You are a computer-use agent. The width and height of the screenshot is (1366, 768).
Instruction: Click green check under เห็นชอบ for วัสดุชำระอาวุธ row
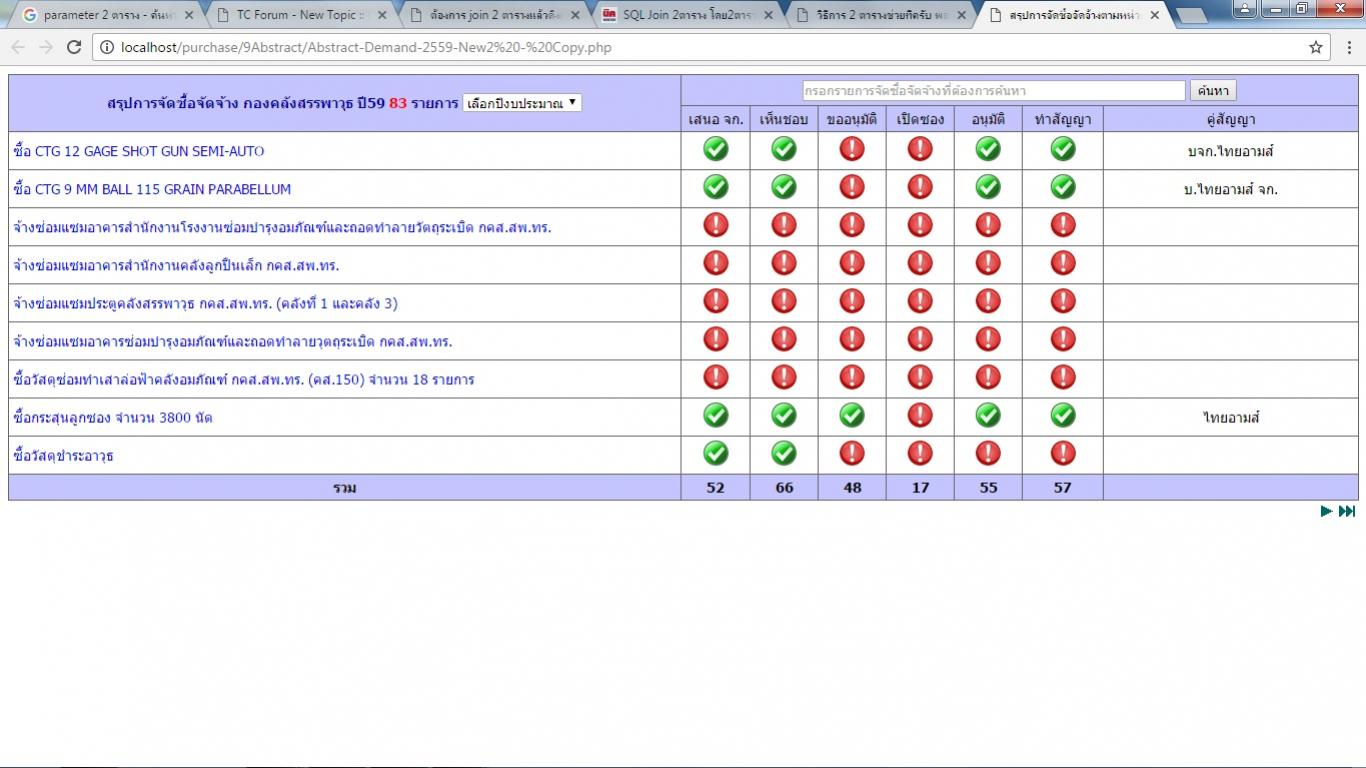784,453
